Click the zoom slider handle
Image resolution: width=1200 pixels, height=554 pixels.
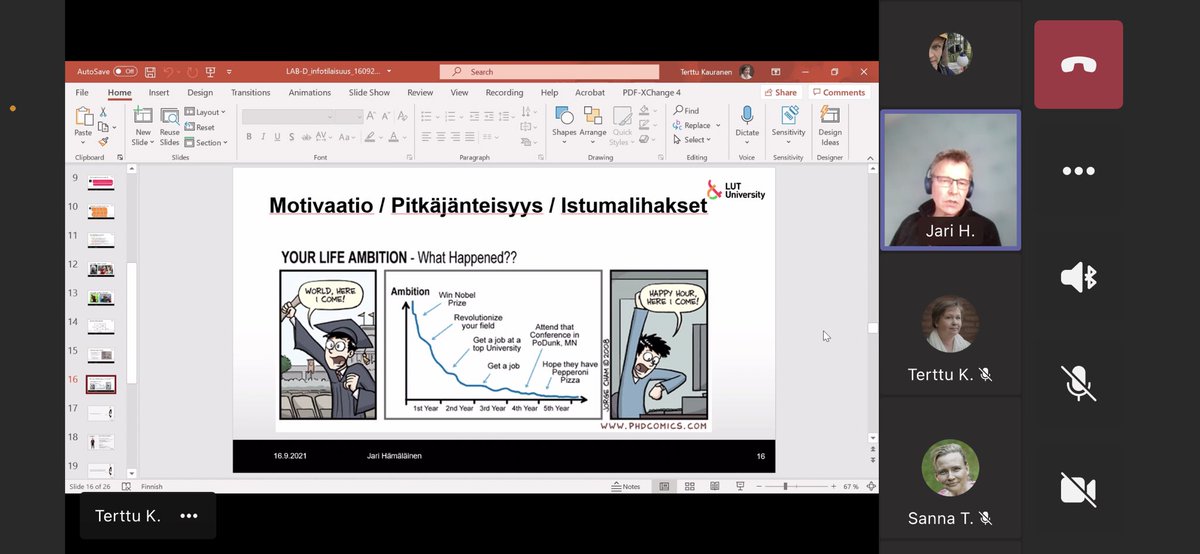pyautogui.click(x=785, y=486)
